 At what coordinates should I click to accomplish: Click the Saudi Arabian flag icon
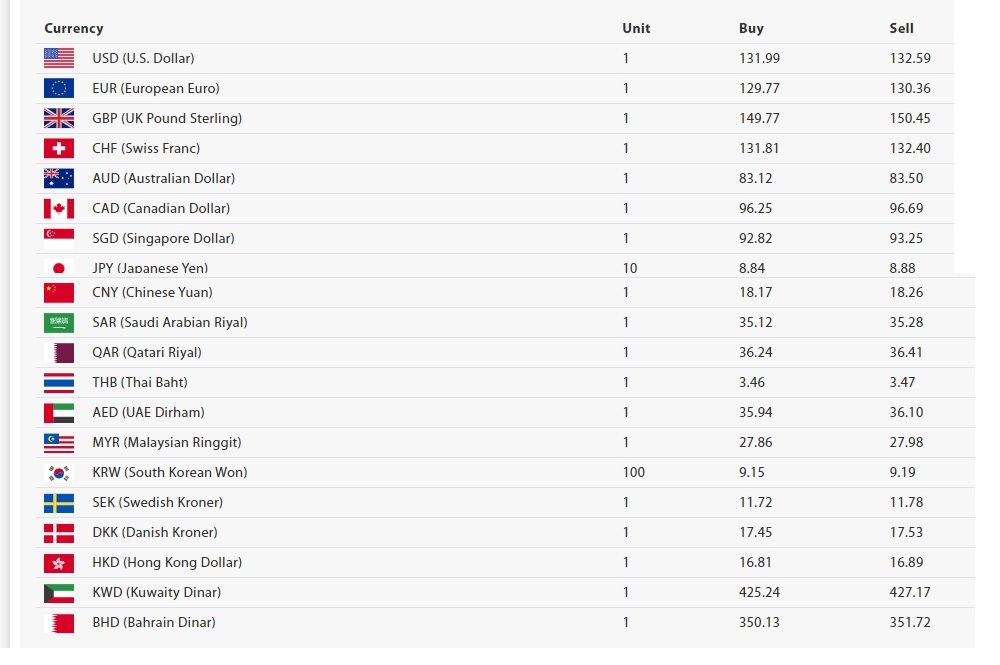(59, 322)
